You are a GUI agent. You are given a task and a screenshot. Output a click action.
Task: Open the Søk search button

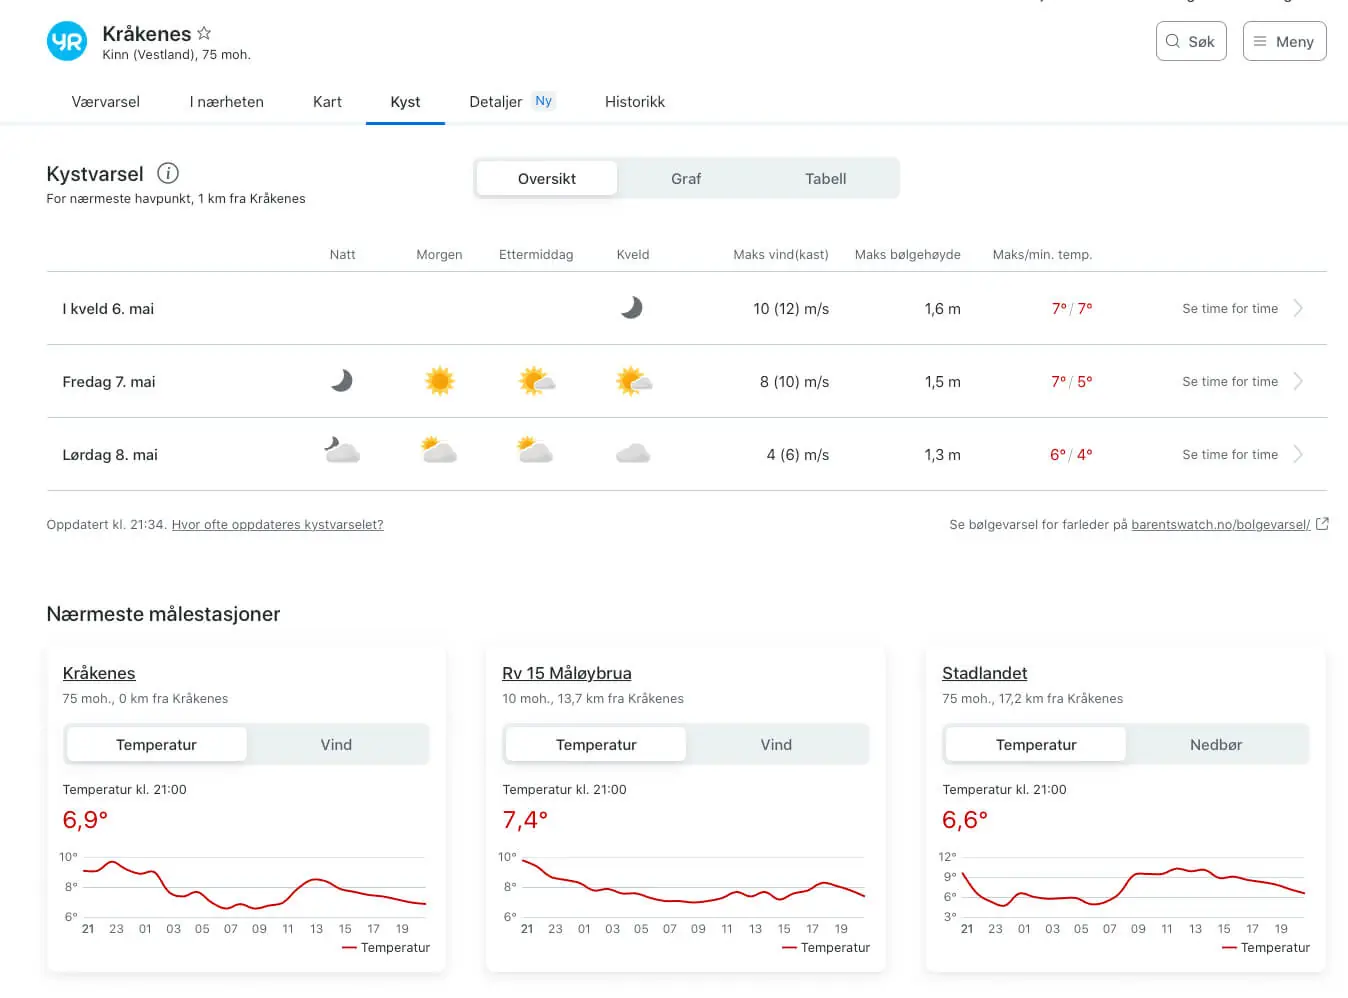1190,42
